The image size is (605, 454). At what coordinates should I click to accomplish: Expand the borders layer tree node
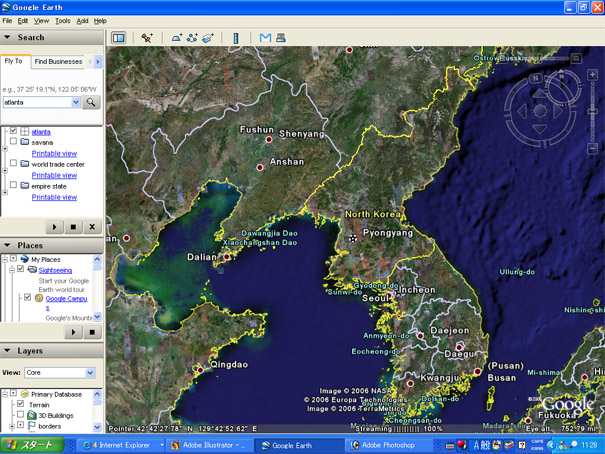pos(13,426)
